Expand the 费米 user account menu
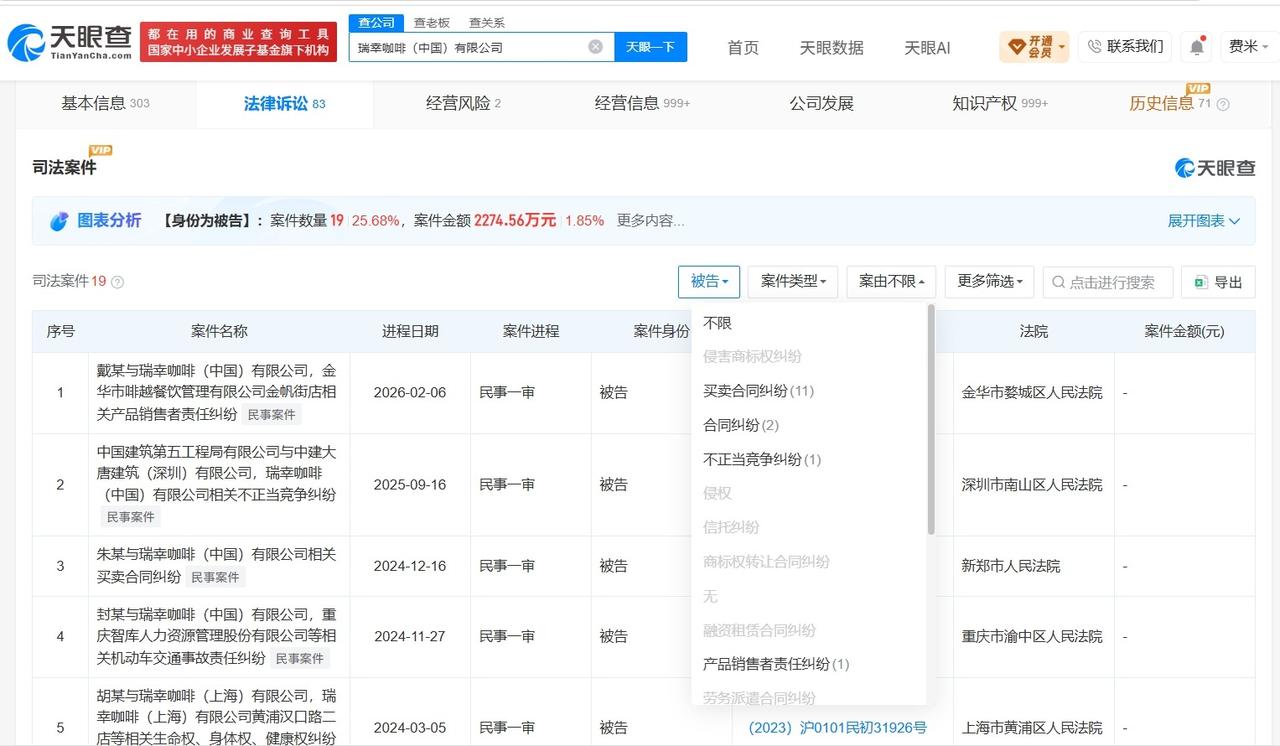Screen dimensions: 1280x746 pos(1249,46)
